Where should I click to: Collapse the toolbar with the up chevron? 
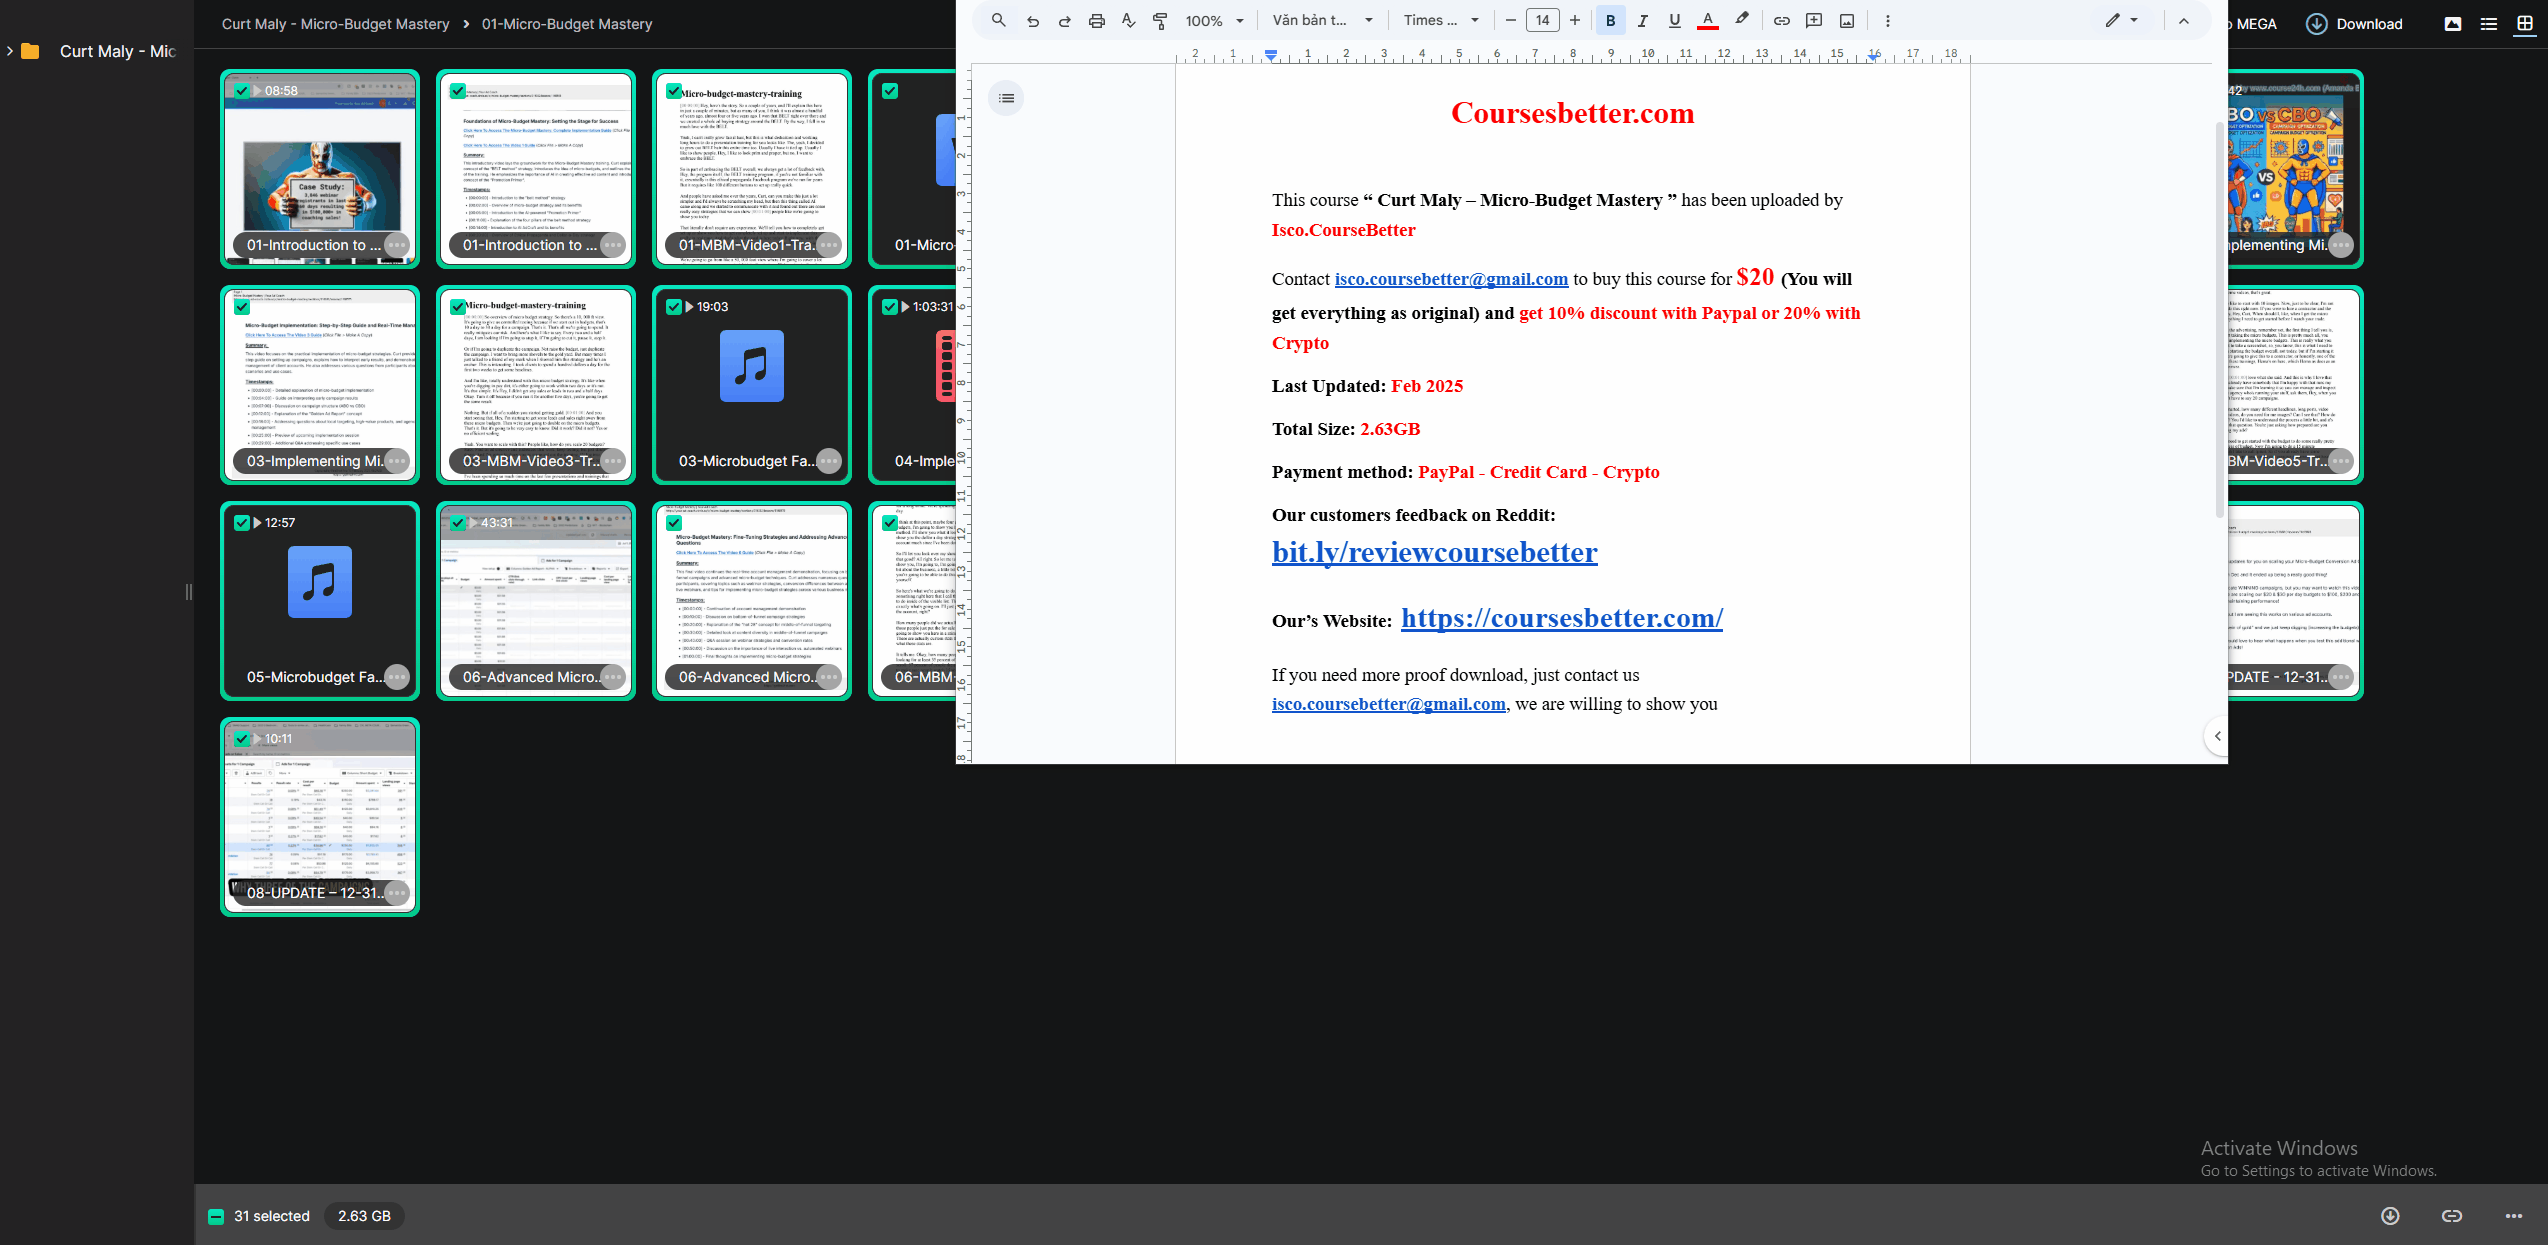2184,20
